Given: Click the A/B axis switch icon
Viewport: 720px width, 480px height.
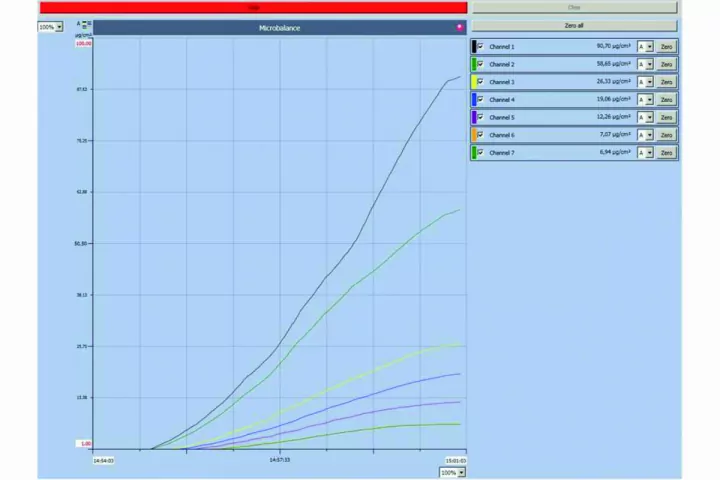Looking at the screenshot, I should [85, 23].
